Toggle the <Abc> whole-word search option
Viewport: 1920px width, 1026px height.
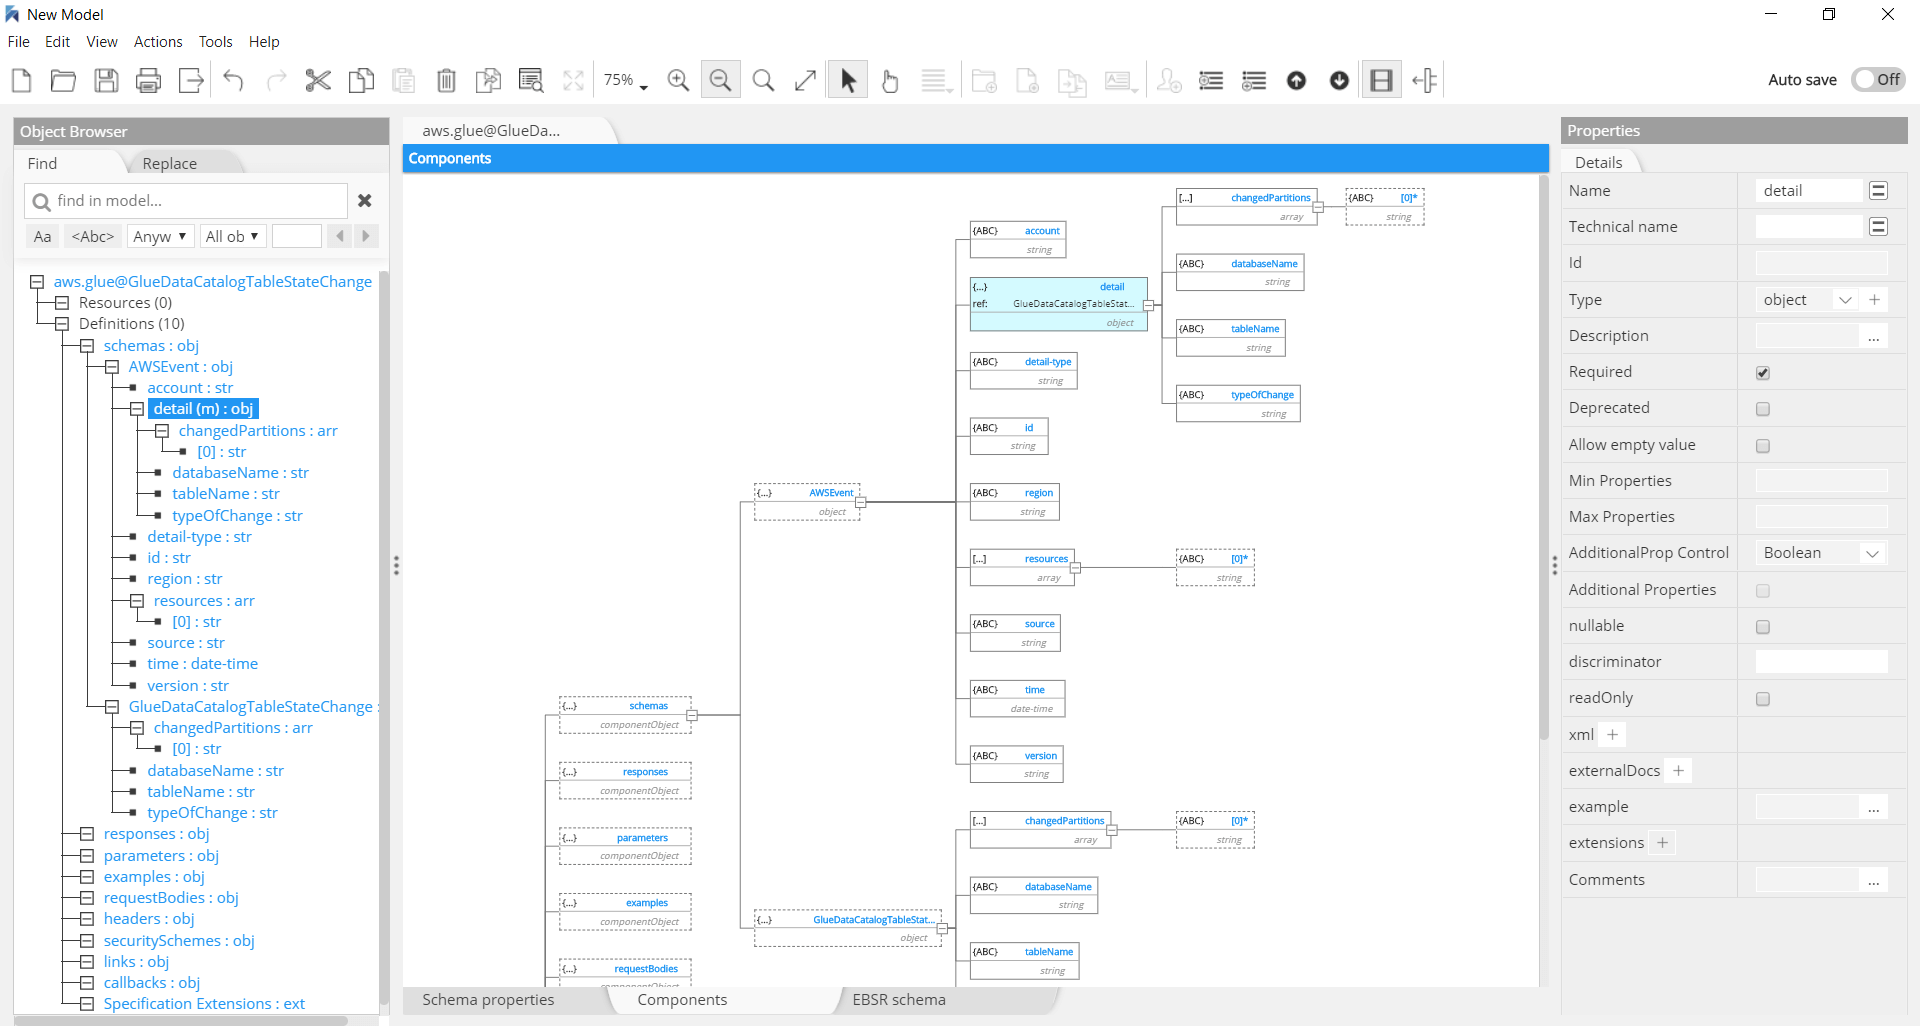pyautogui.click(x=93, y=237)
